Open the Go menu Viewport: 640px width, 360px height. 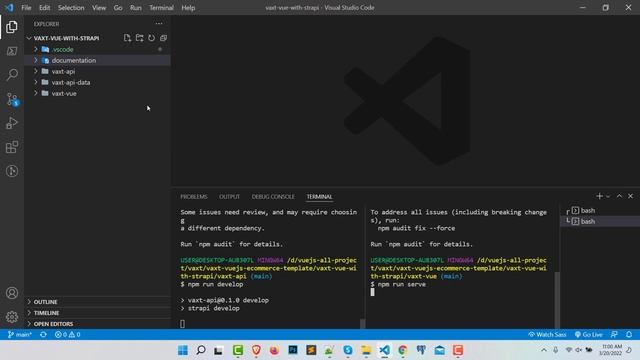click(118, 8)
